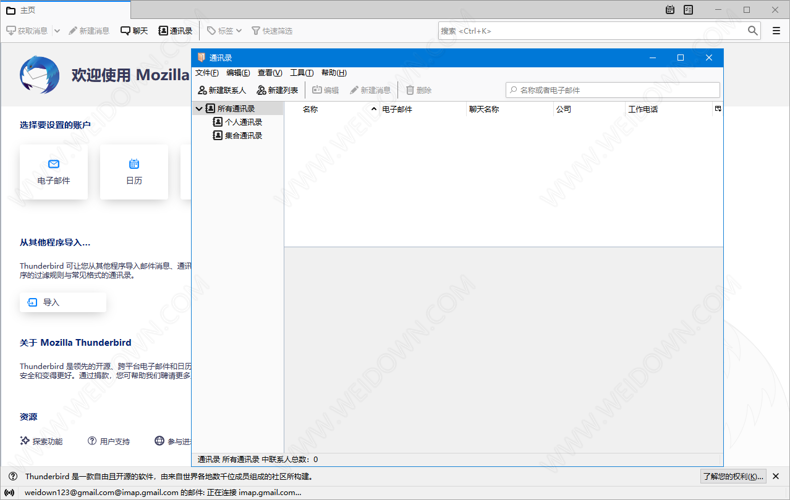The width and height of the screenshot is (790, 500).
Task: Click Get Messages in main toolbar
Action: (27, 31)
